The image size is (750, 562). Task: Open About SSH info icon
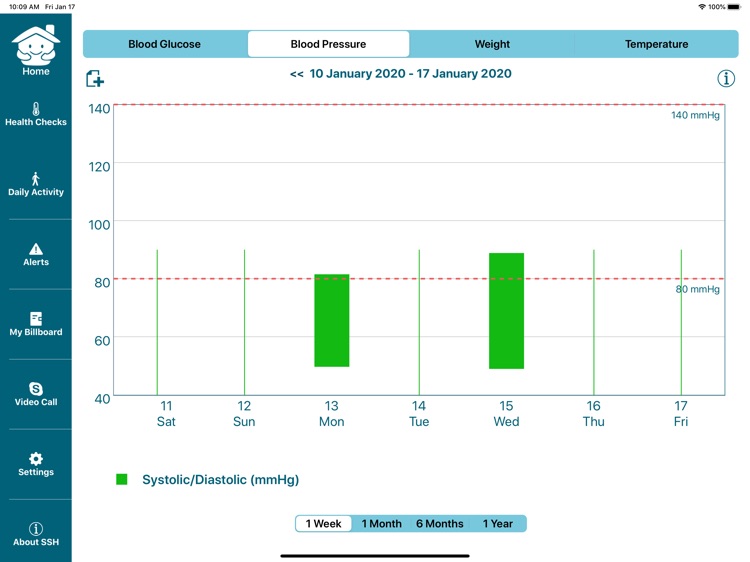point(36,529)
